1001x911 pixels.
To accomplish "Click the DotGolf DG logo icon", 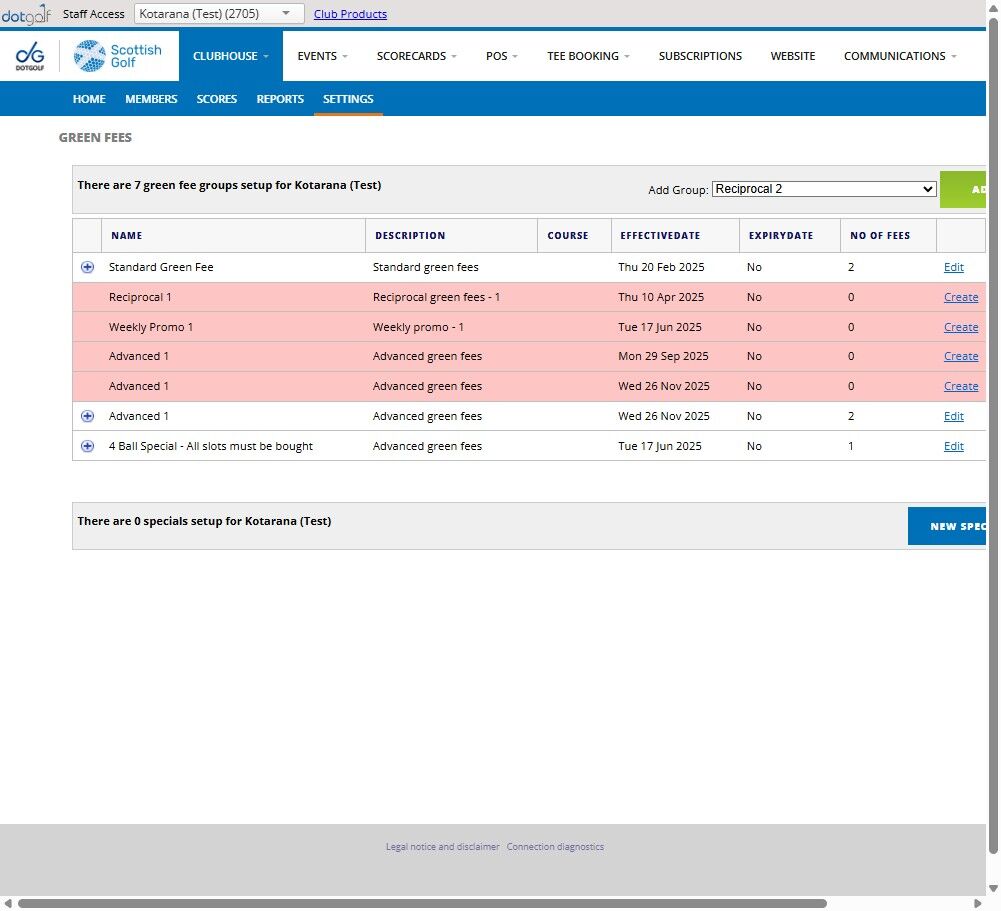I will [29, 56].
